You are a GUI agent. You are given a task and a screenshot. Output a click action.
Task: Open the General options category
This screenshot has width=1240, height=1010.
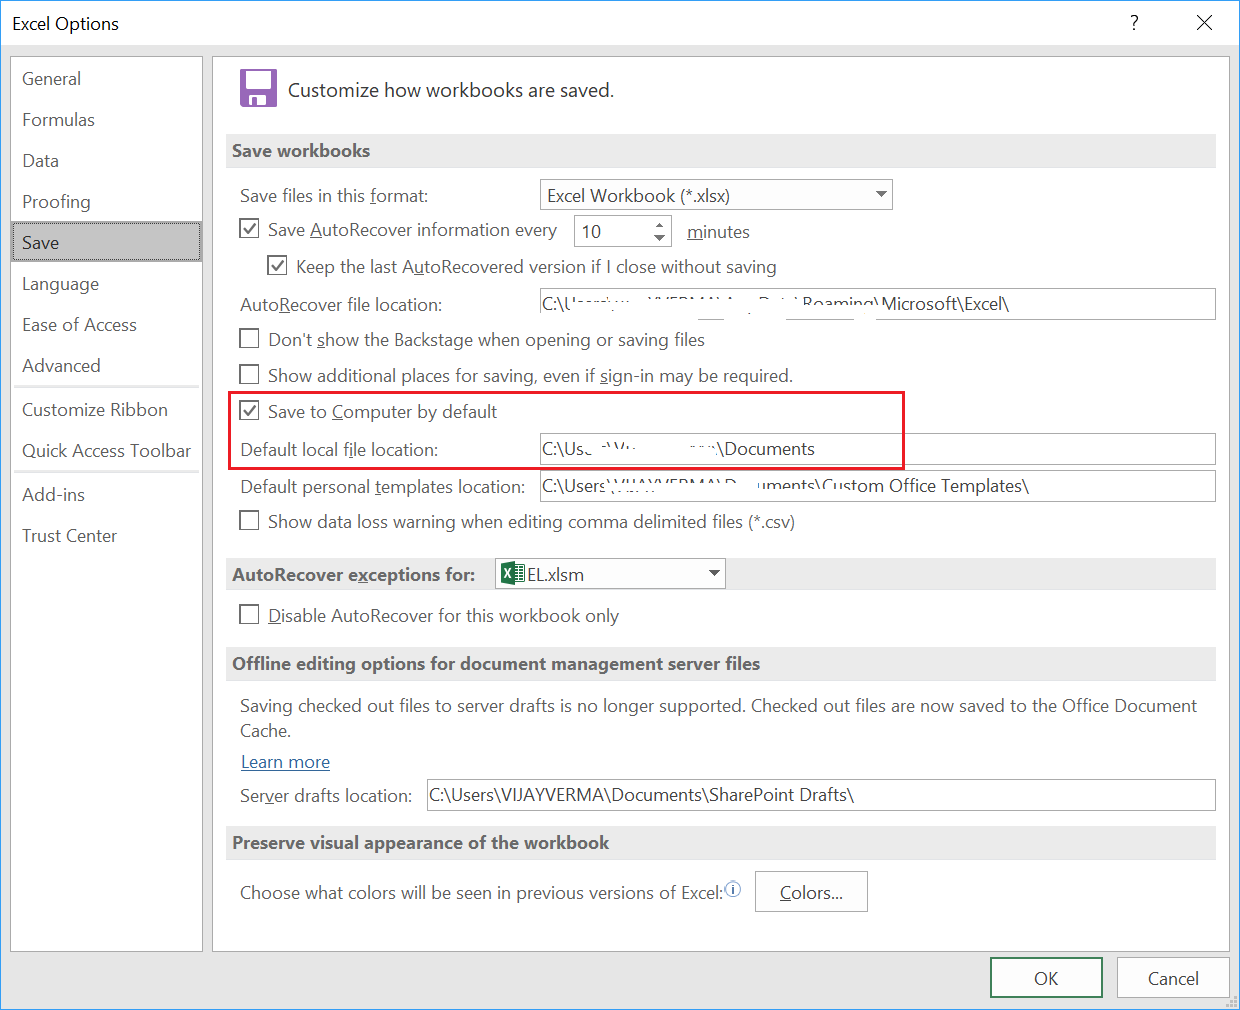pyautogui.click(x=106, y=78)
